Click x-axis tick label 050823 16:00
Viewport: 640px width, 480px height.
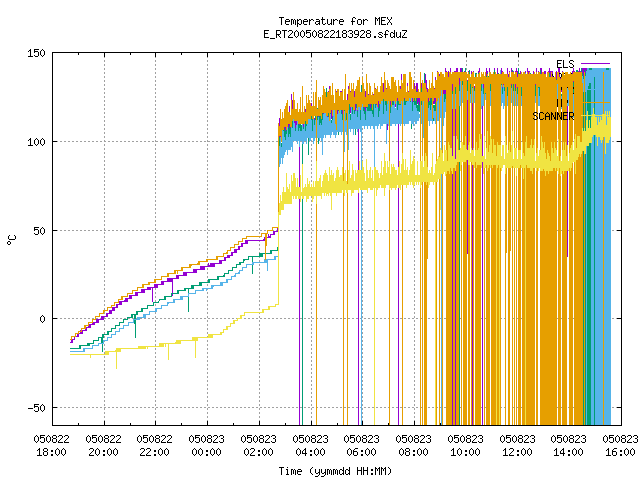pyautogui.click(x=621, y=446)
